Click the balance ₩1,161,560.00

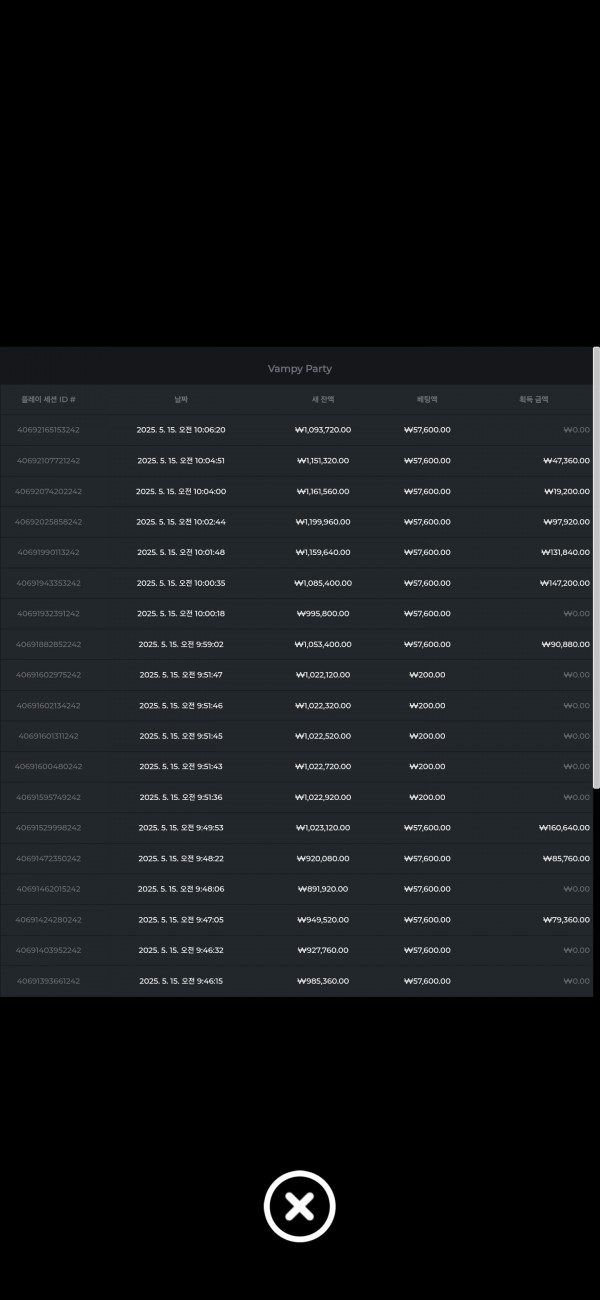pyautogui.click(x=323, y=492)
